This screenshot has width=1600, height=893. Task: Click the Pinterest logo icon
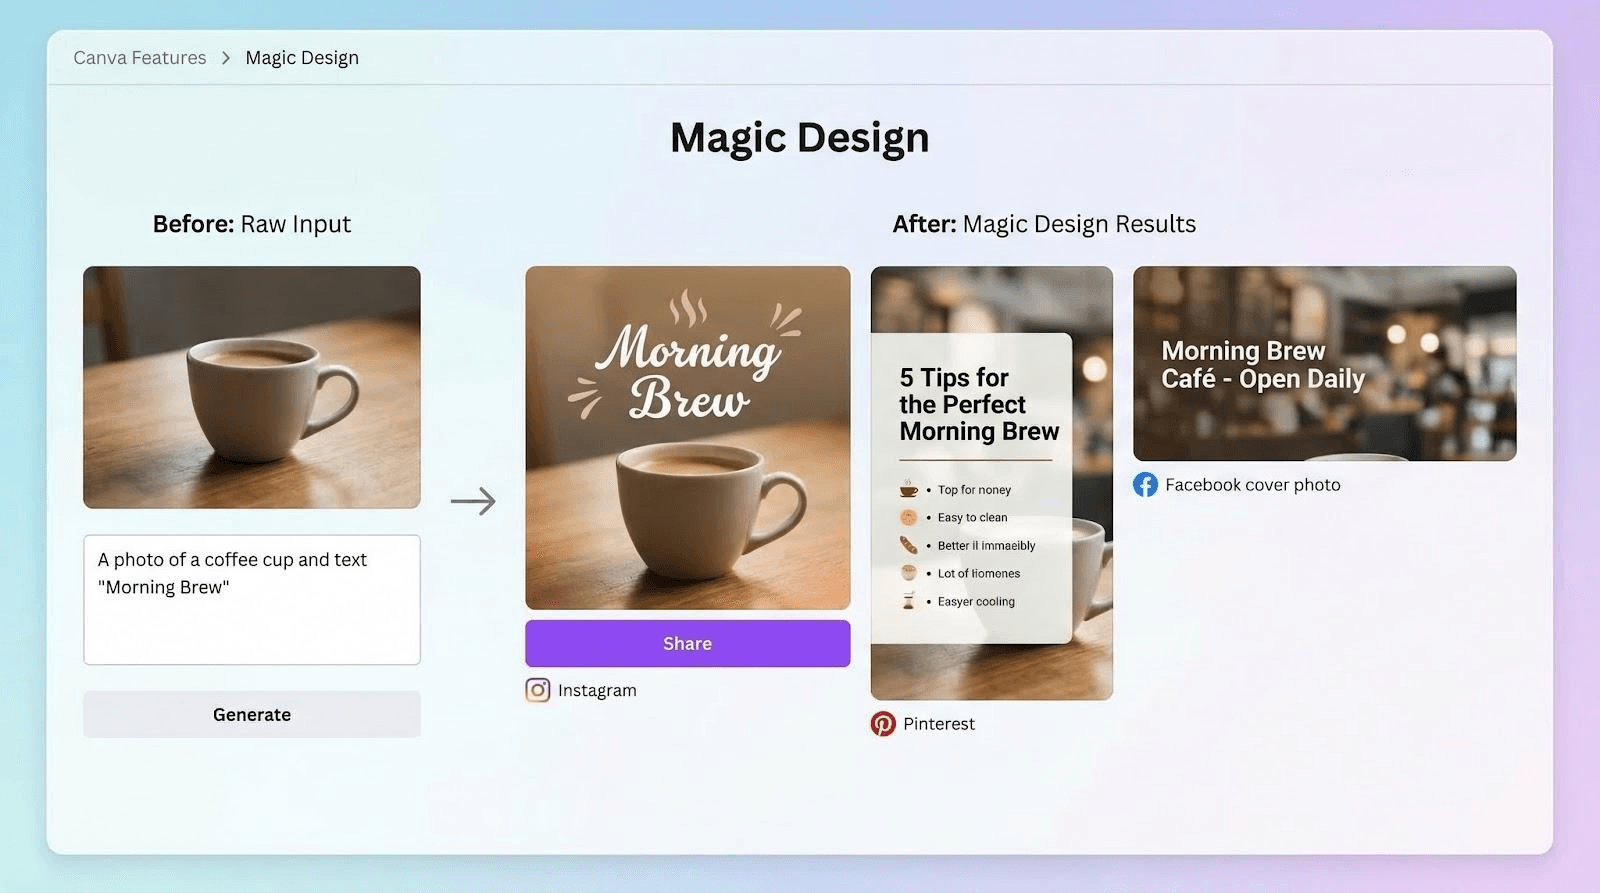pyautogui.click(x=883, y=723)
